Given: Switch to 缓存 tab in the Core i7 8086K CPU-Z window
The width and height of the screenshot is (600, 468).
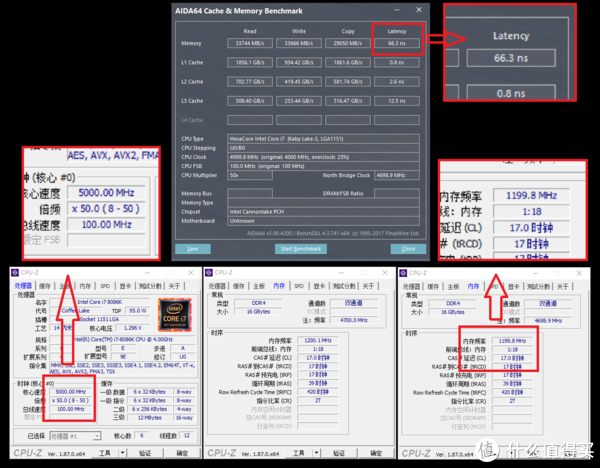Looking at the screenshot, I should click(45, 286).
